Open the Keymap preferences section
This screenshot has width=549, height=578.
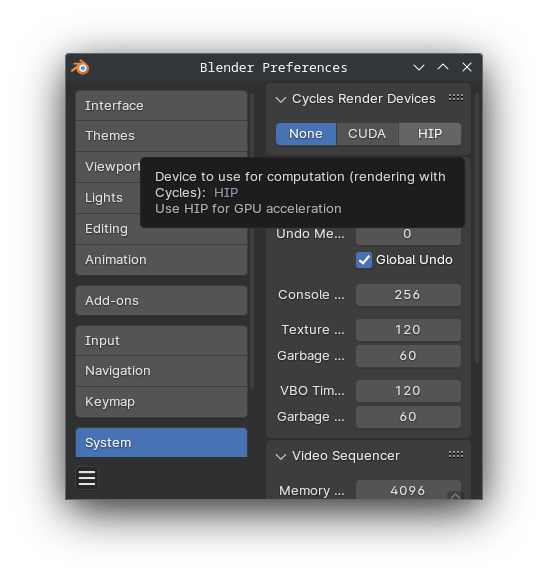(161, 402)
